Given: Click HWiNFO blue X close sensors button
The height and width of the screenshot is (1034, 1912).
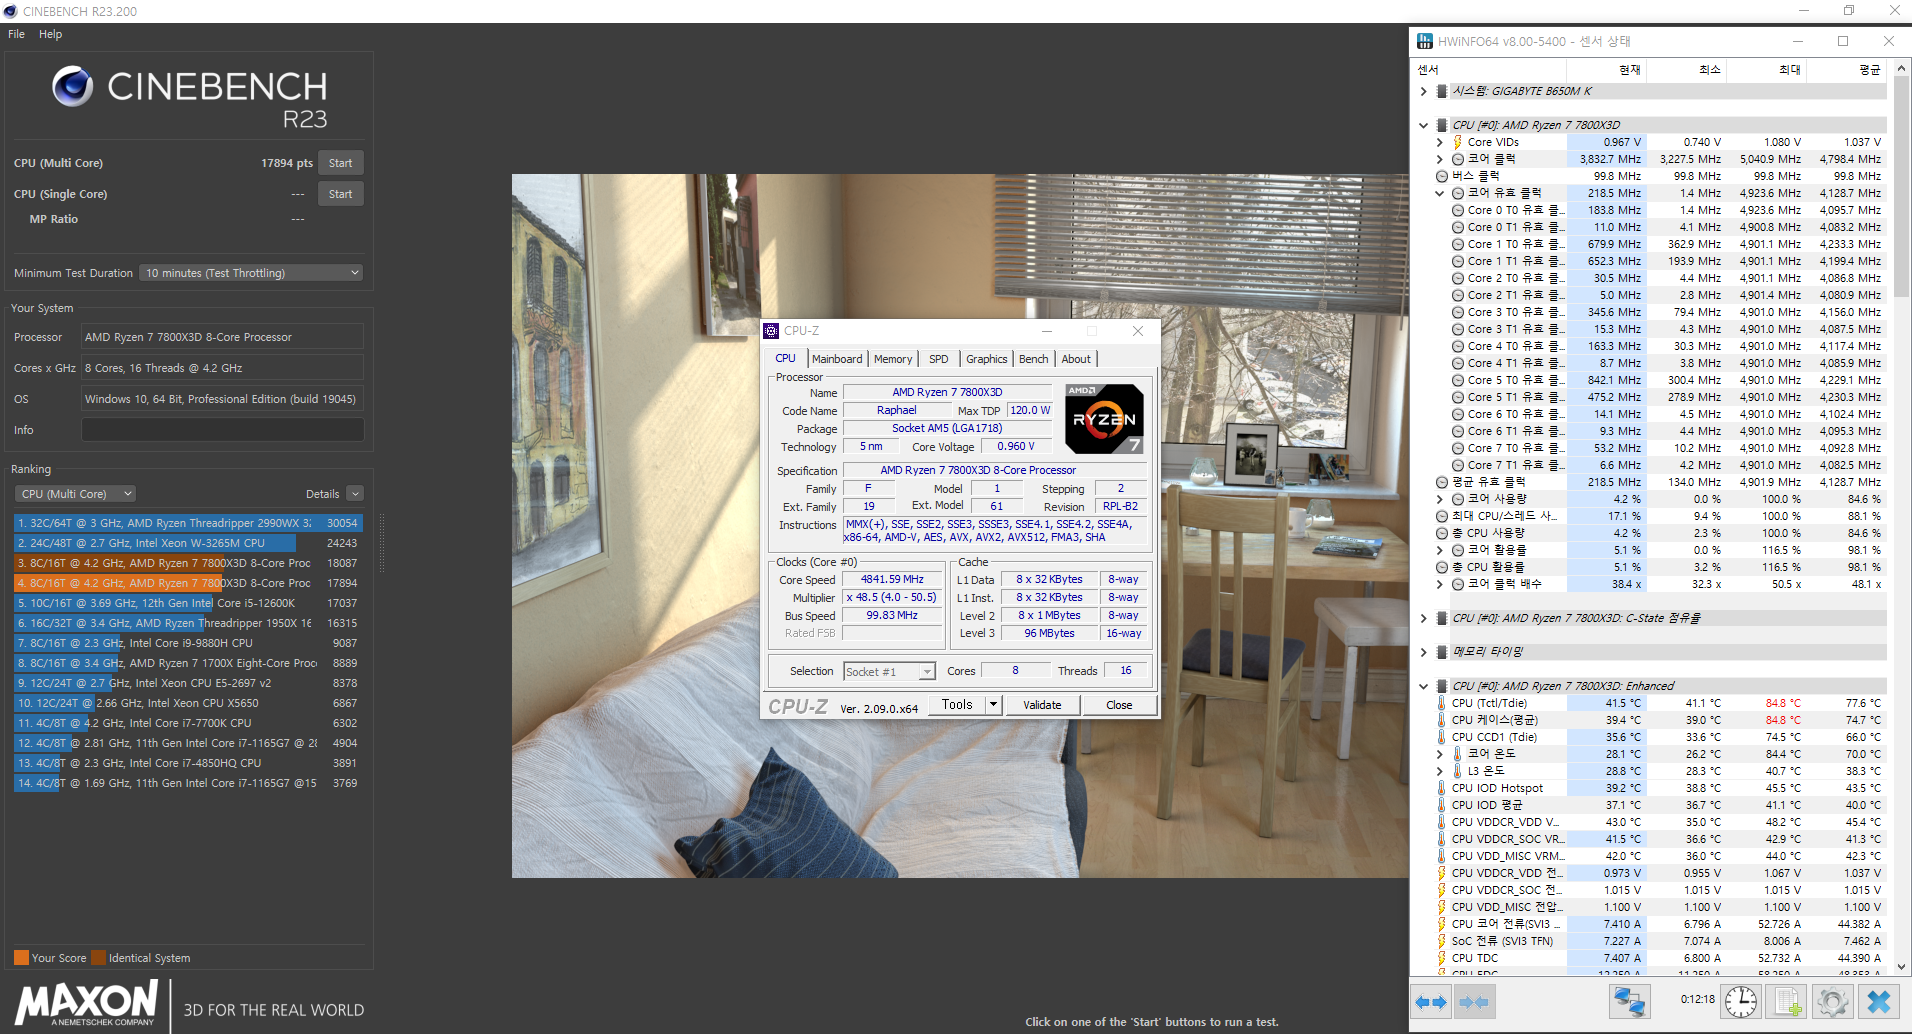Looking at the screenshot, I should coord(1879,1001).
